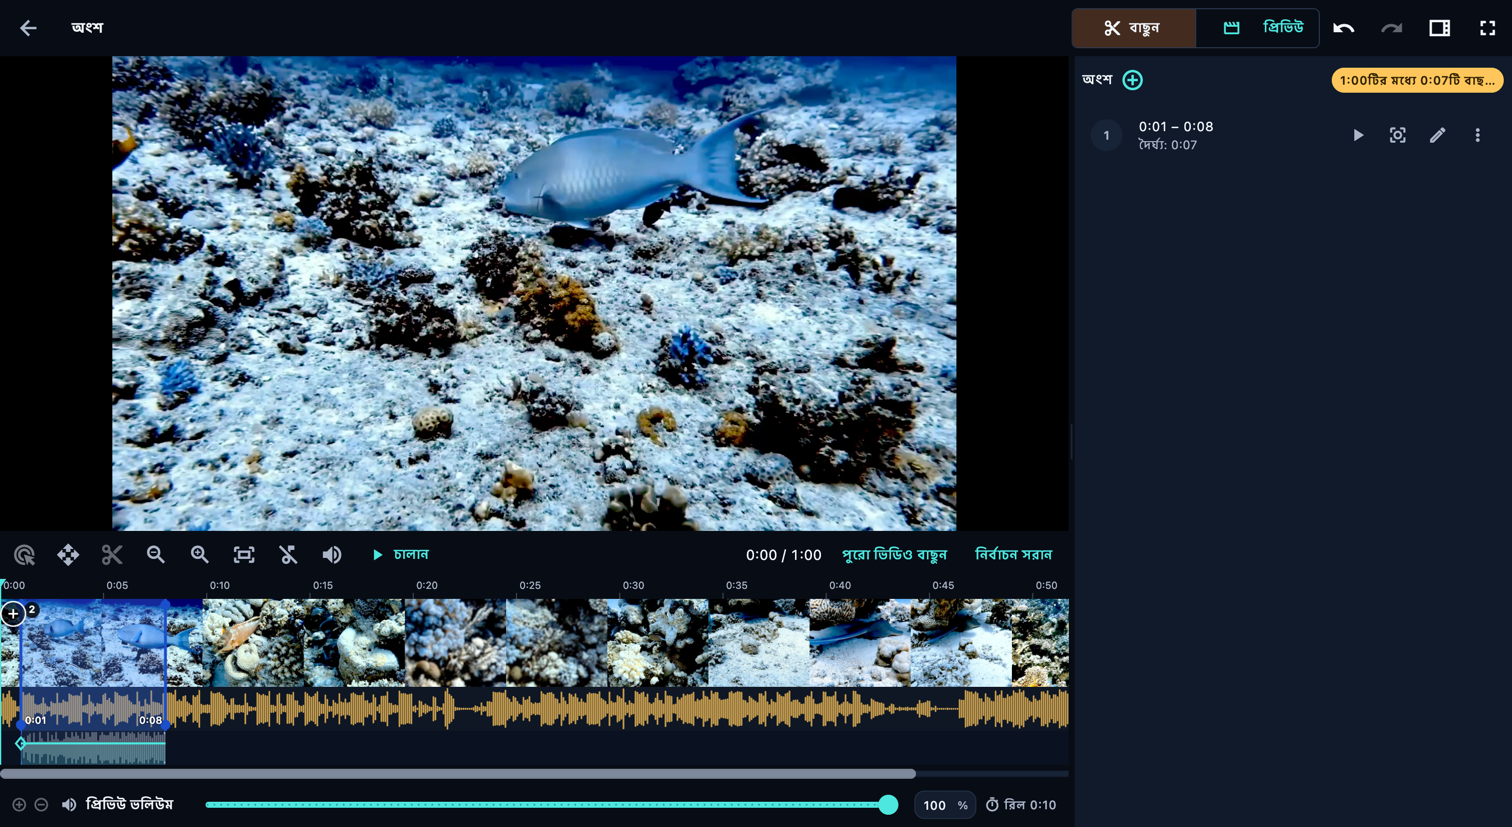The image size is (1512, 827).
Task: Add a new segment with the plus icon
Action: (x=1132, y=80)
